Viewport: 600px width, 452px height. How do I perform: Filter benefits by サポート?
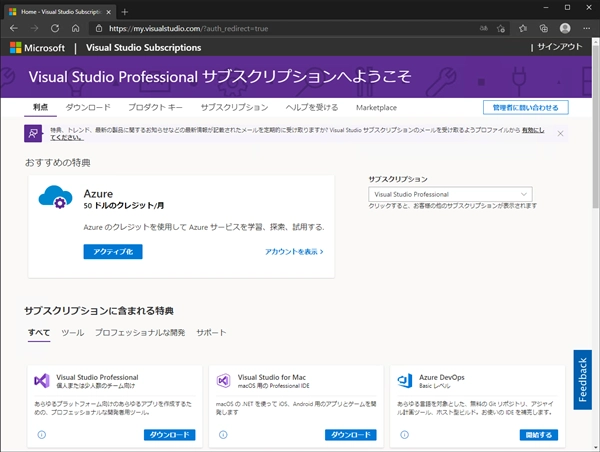click(x=211, y=333)
